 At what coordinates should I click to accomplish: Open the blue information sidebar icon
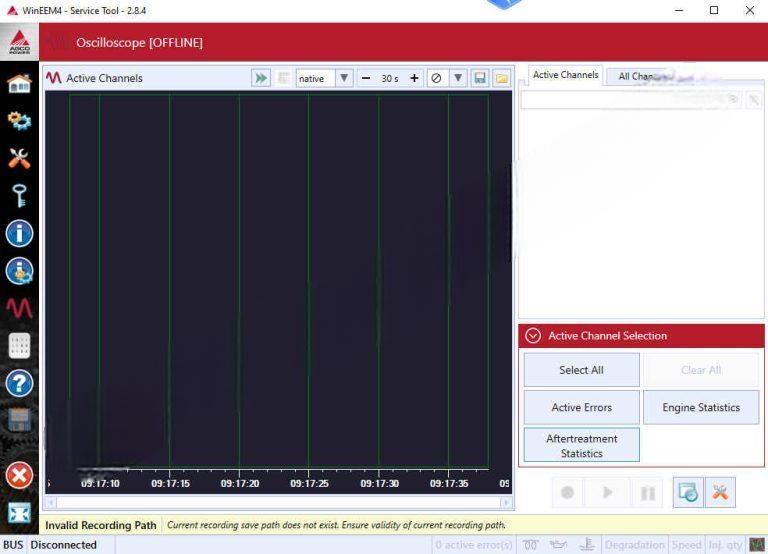[x=19, y=233]
